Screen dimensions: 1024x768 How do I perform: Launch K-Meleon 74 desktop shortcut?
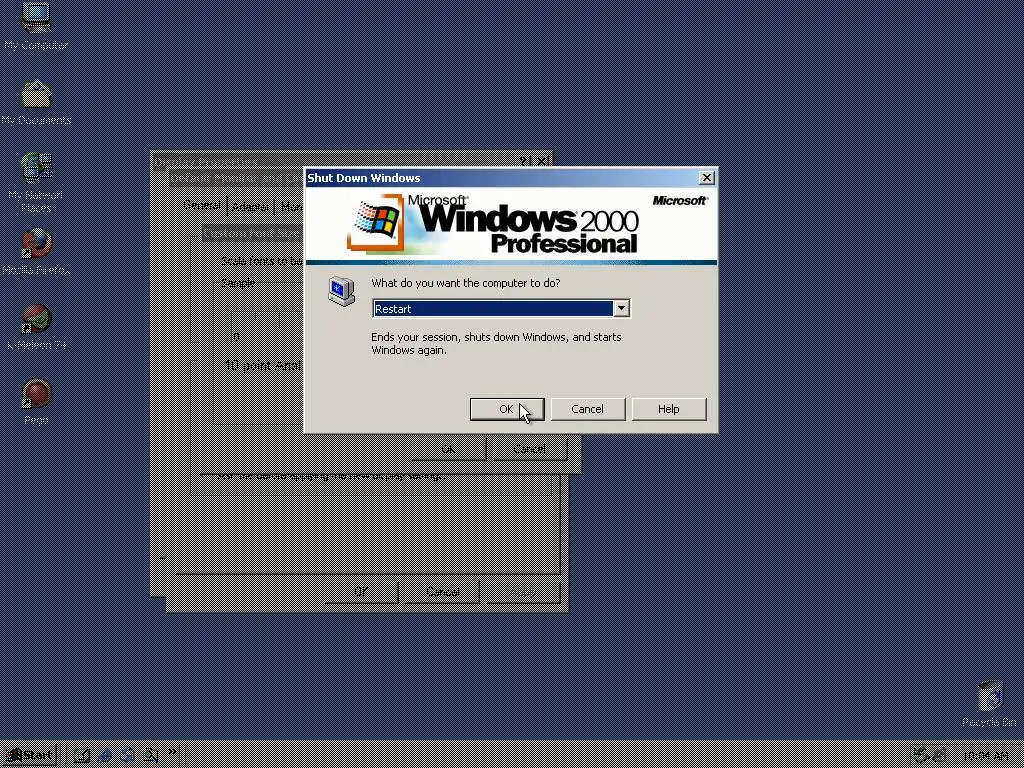[x=36, y=327]
